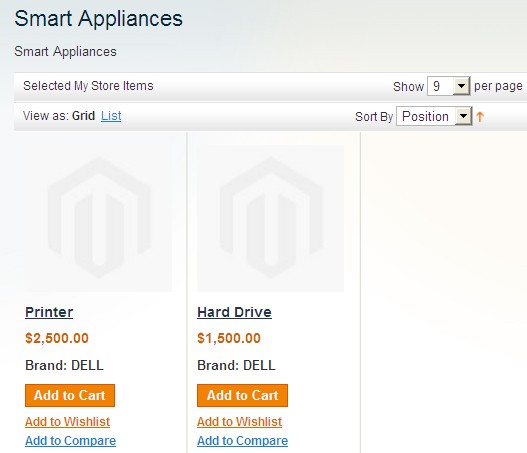Screen dimensions: 527x453
Task: Select the Grid view option
Action: [83, 116]
